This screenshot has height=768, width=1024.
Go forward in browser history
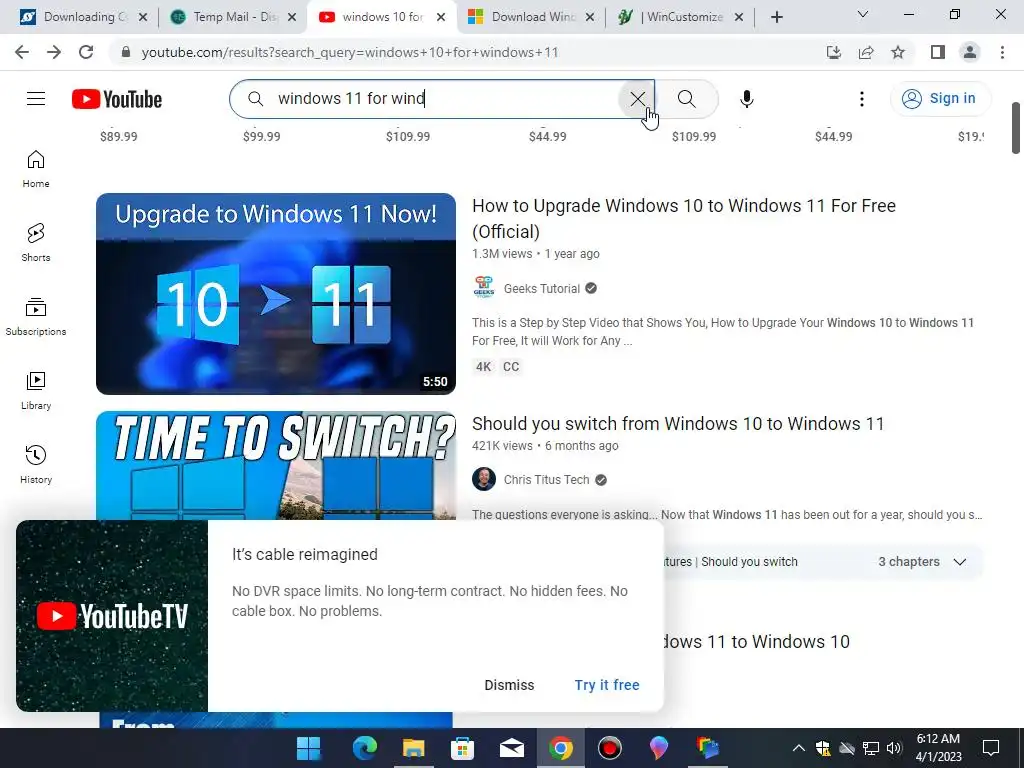[x=54, y=52]
